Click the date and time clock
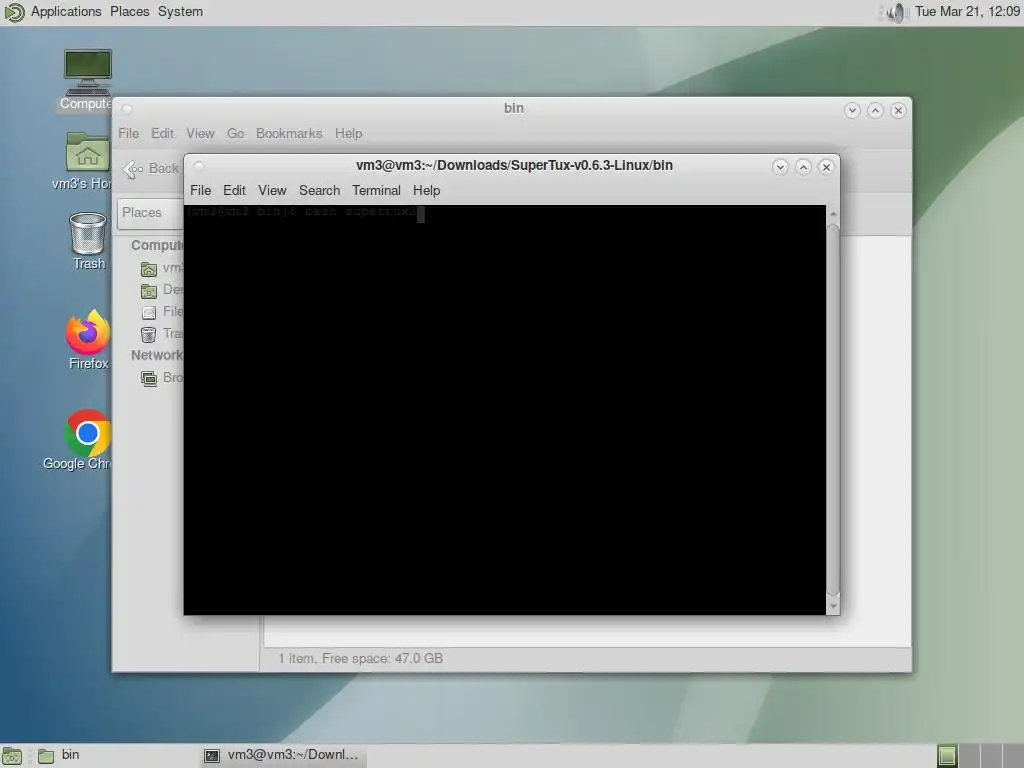The image size is (1024, 768). coord(967,11)
